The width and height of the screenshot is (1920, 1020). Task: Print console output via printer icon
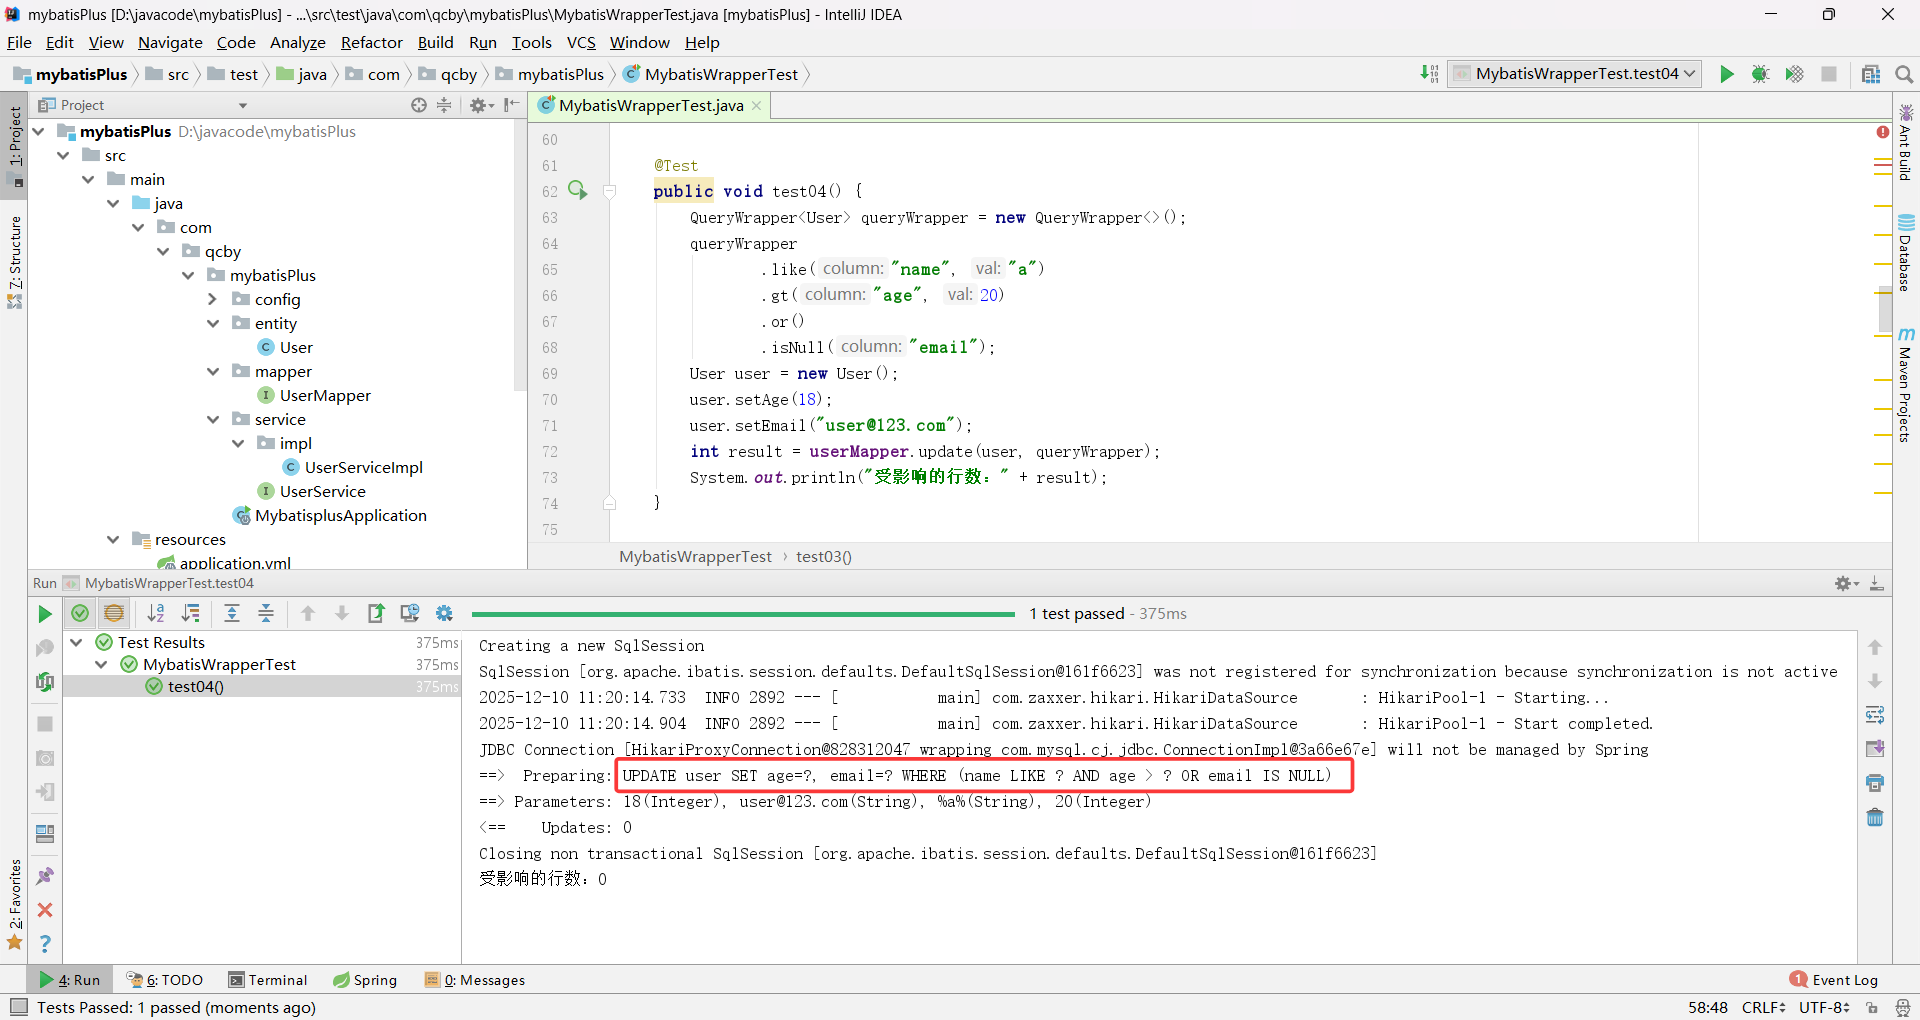pos(1875,783)
